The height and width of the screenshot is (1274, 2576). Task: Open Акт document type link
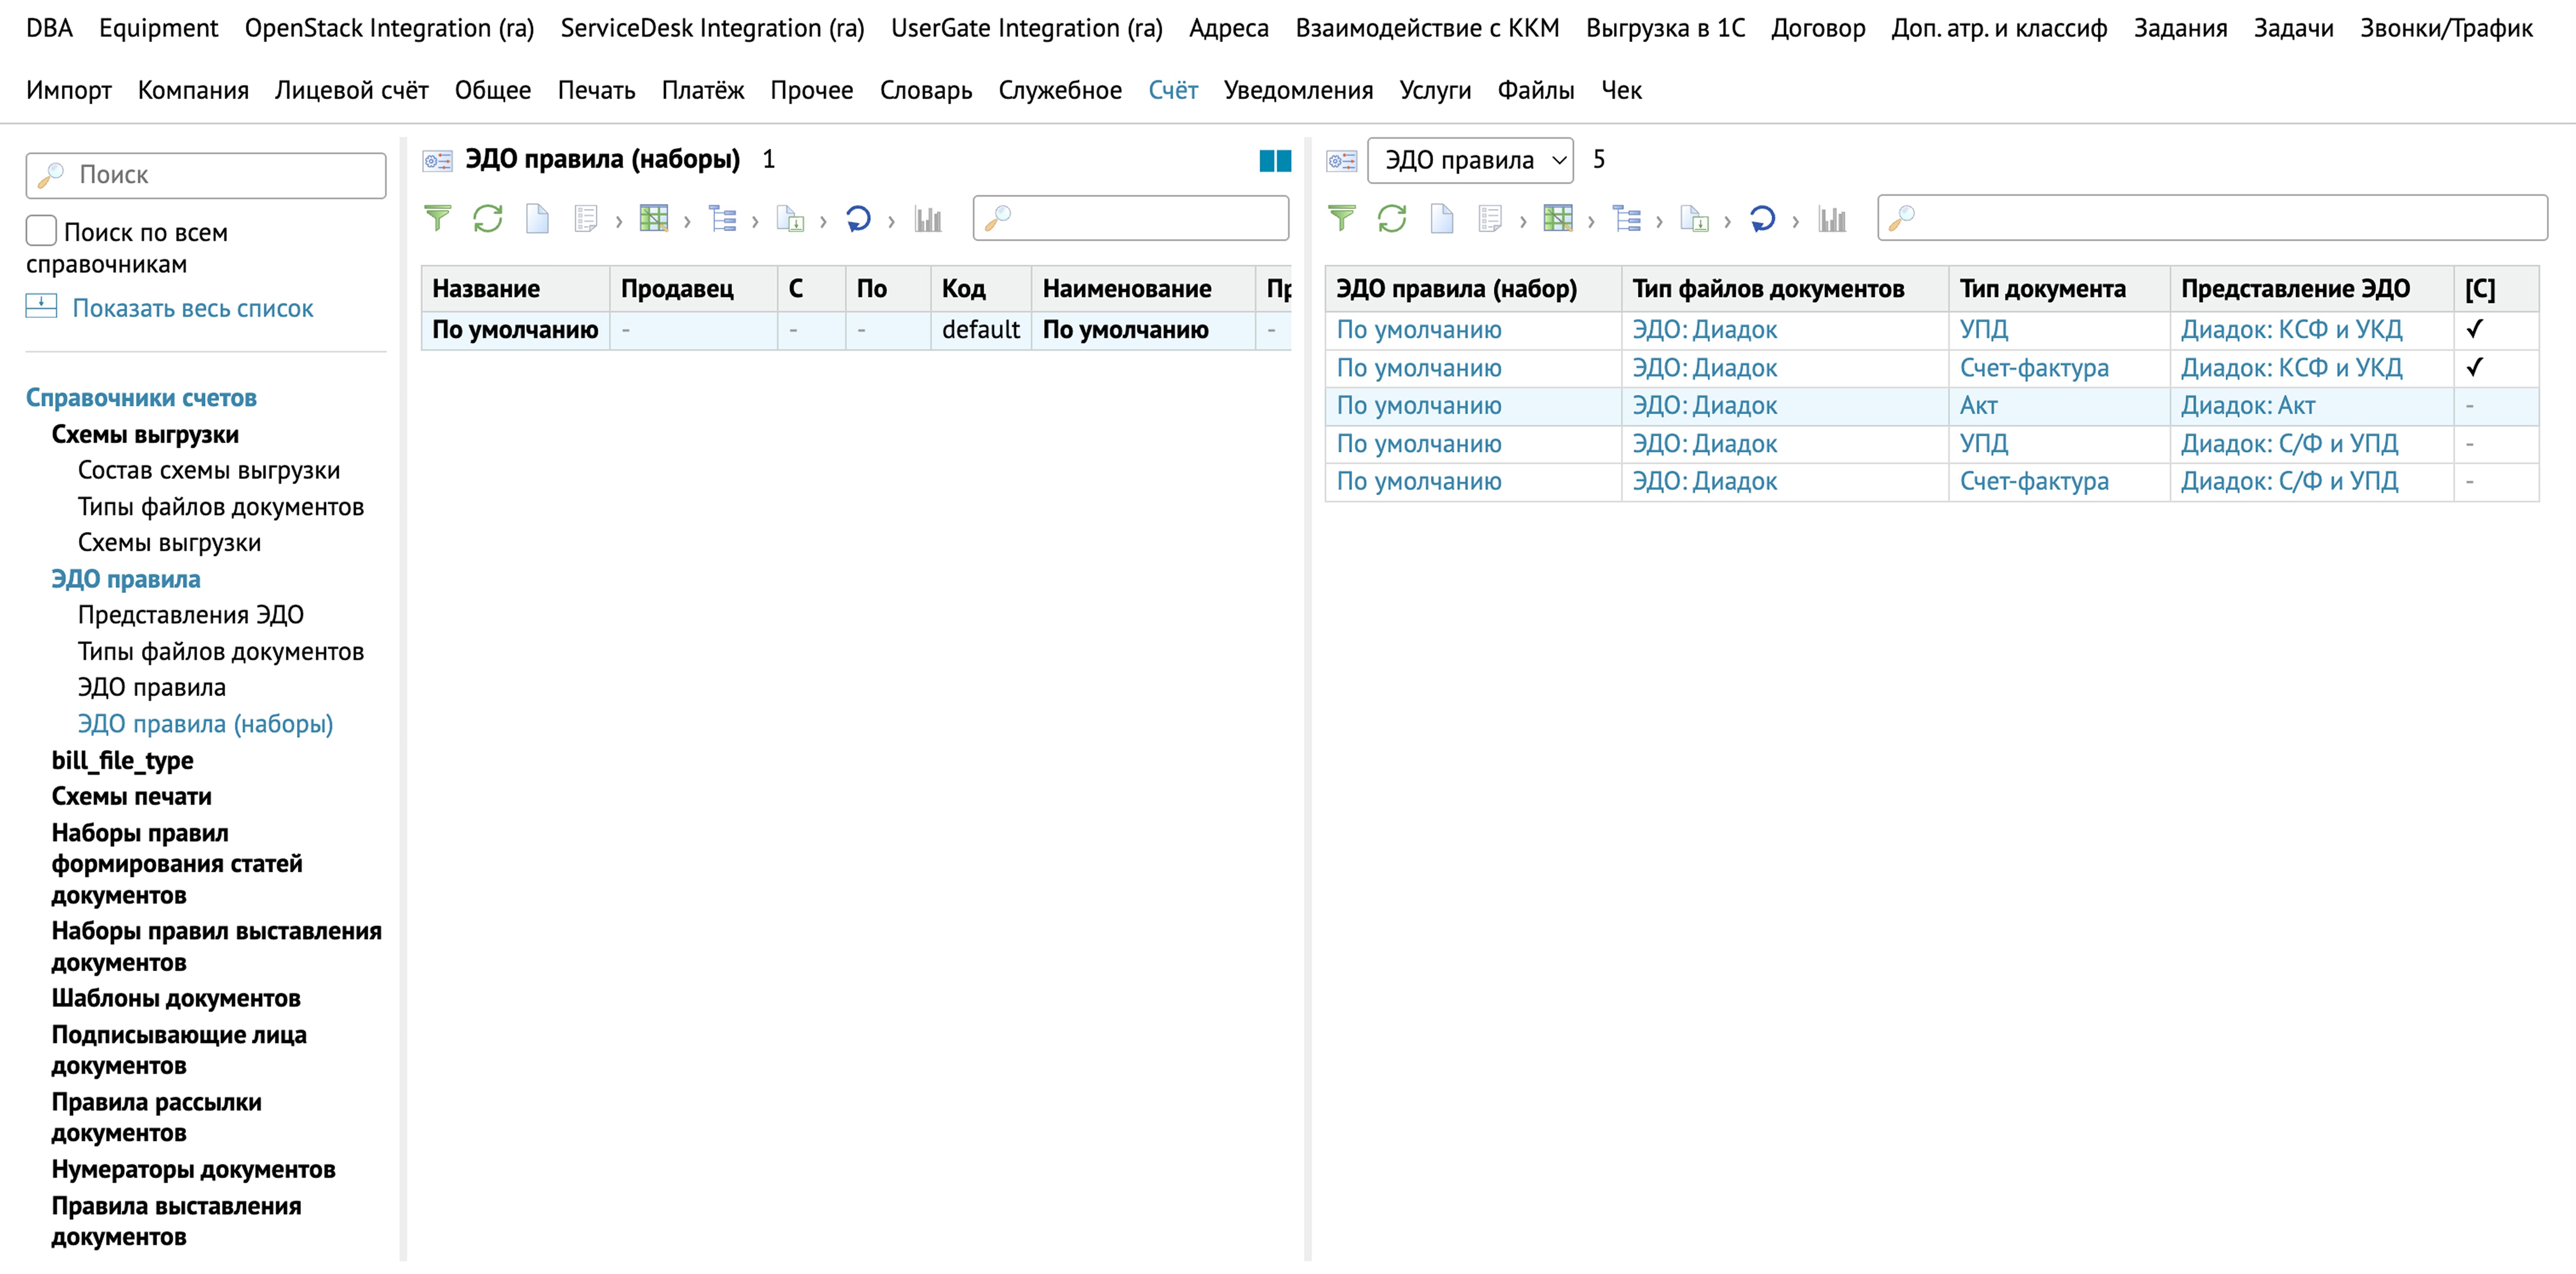coord(1978,406)
